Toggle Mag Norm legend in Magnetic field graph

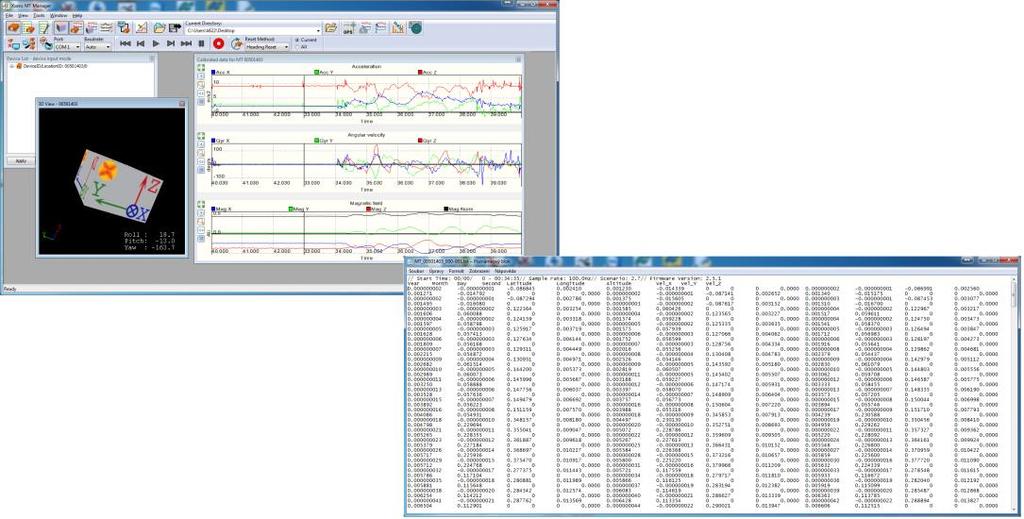[x=457, y=209]
